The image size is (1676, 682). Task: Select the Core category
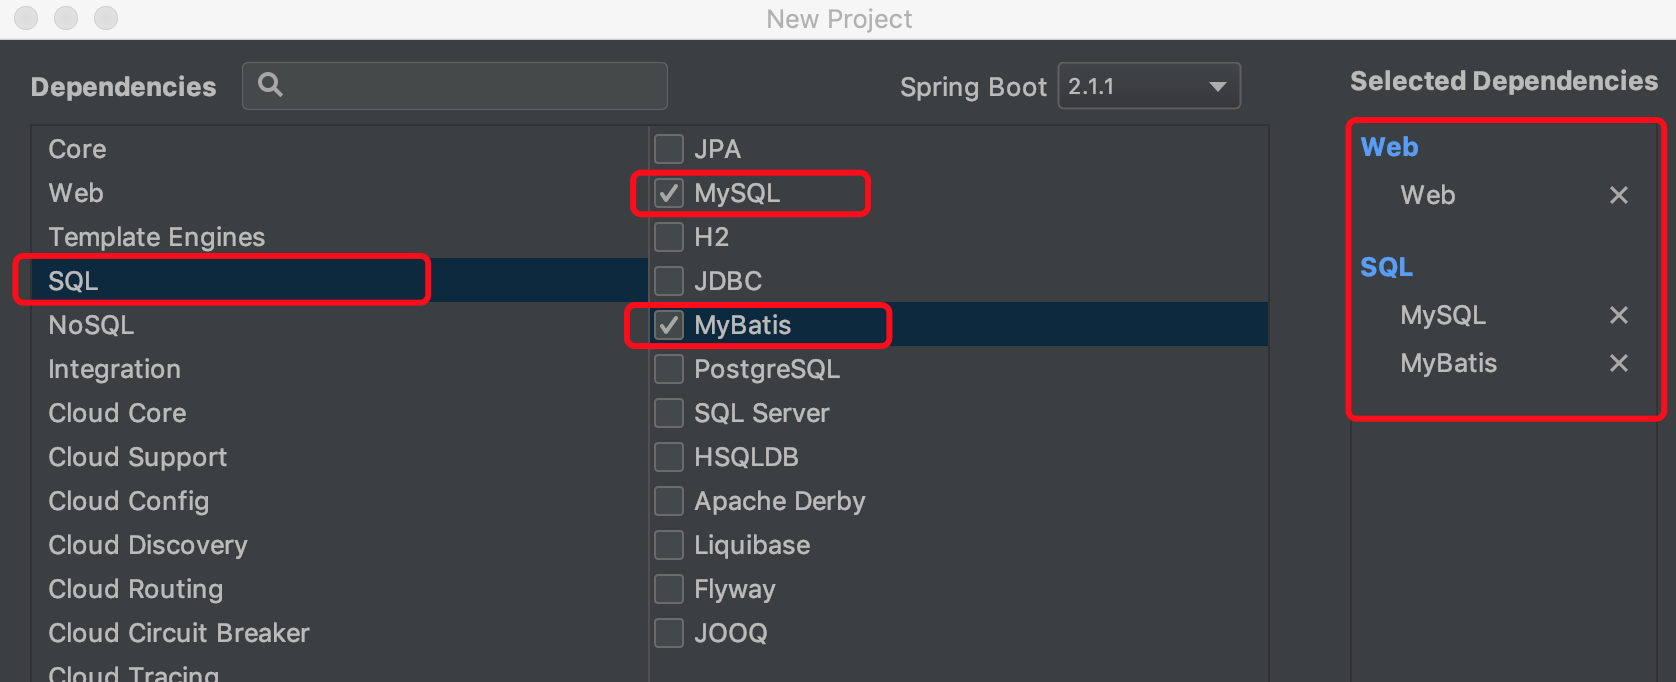coord(340,149)
